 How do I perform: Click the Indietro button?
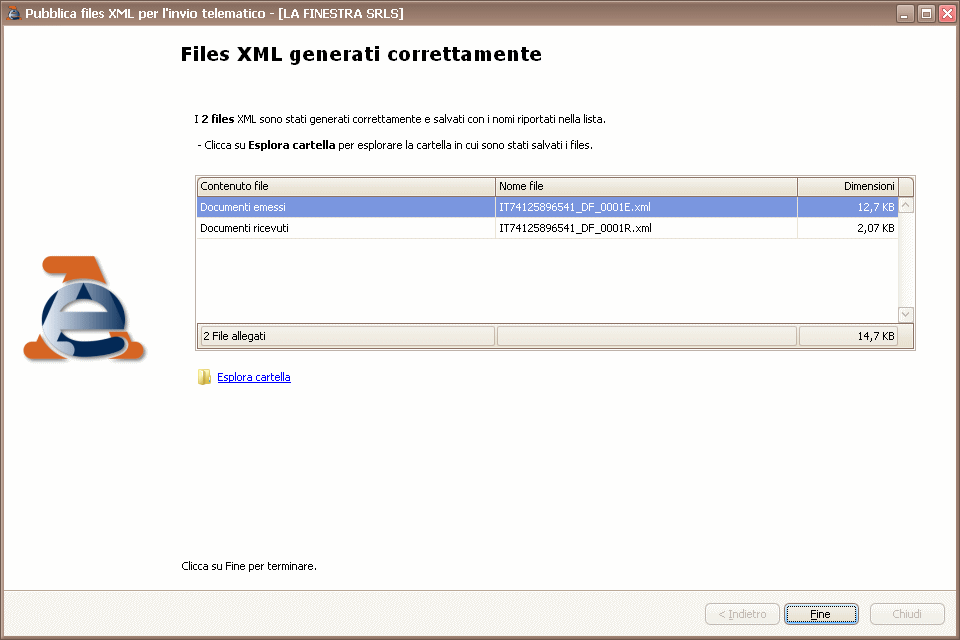pyautogui.click(x=741, y=614)
